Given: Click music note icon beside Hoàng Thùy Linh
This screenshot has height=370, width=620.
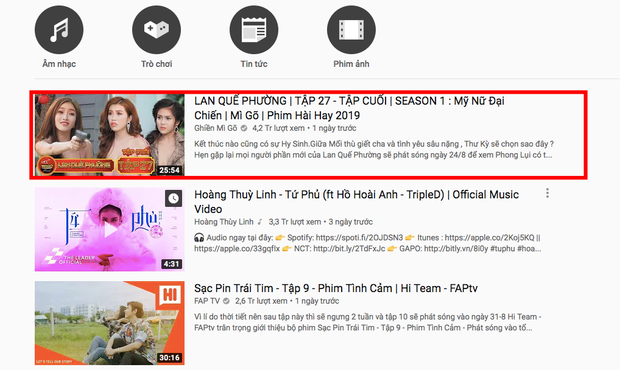Looking at the screenshot, I should 260,222.
